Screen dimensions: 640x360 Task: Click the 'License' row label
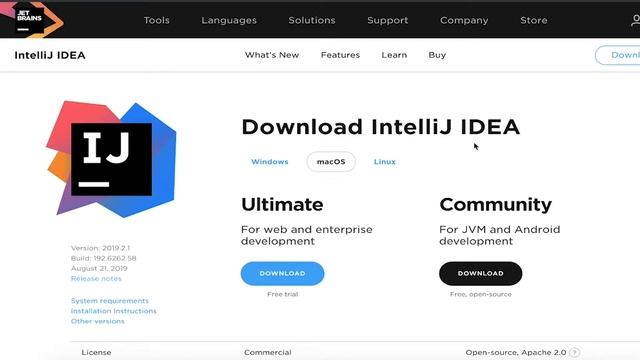click(96, 352)
